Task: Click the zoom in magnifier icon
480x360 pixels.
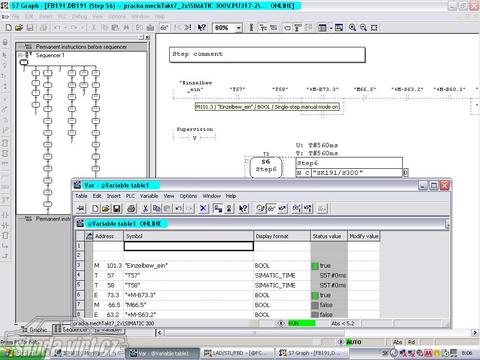Action: 352,28
